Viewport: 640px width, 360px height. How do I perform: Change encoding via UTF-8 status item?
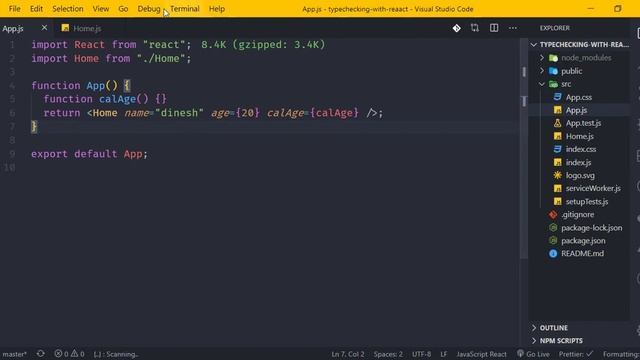pos(421,354)
